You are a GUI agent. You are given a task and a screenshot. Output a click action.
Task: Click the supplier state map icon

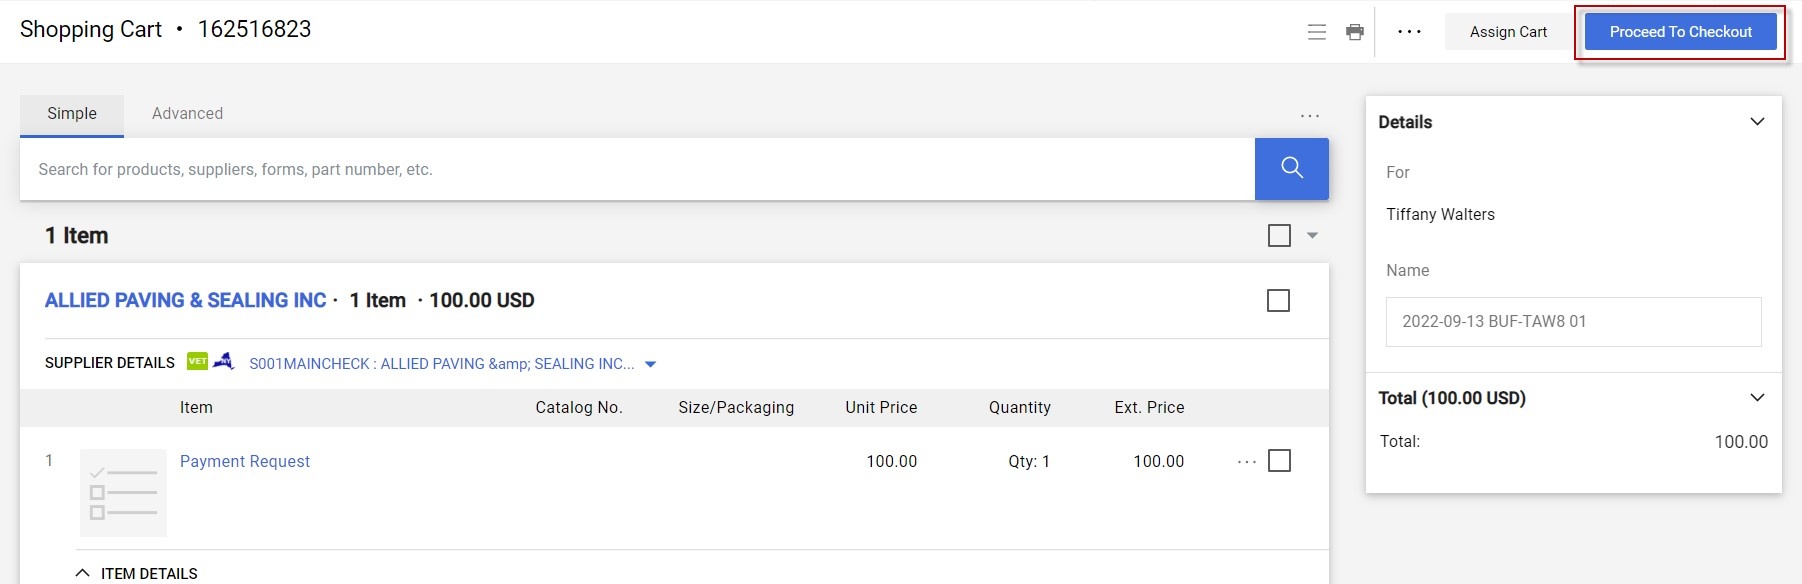click(x=224, y=361)
